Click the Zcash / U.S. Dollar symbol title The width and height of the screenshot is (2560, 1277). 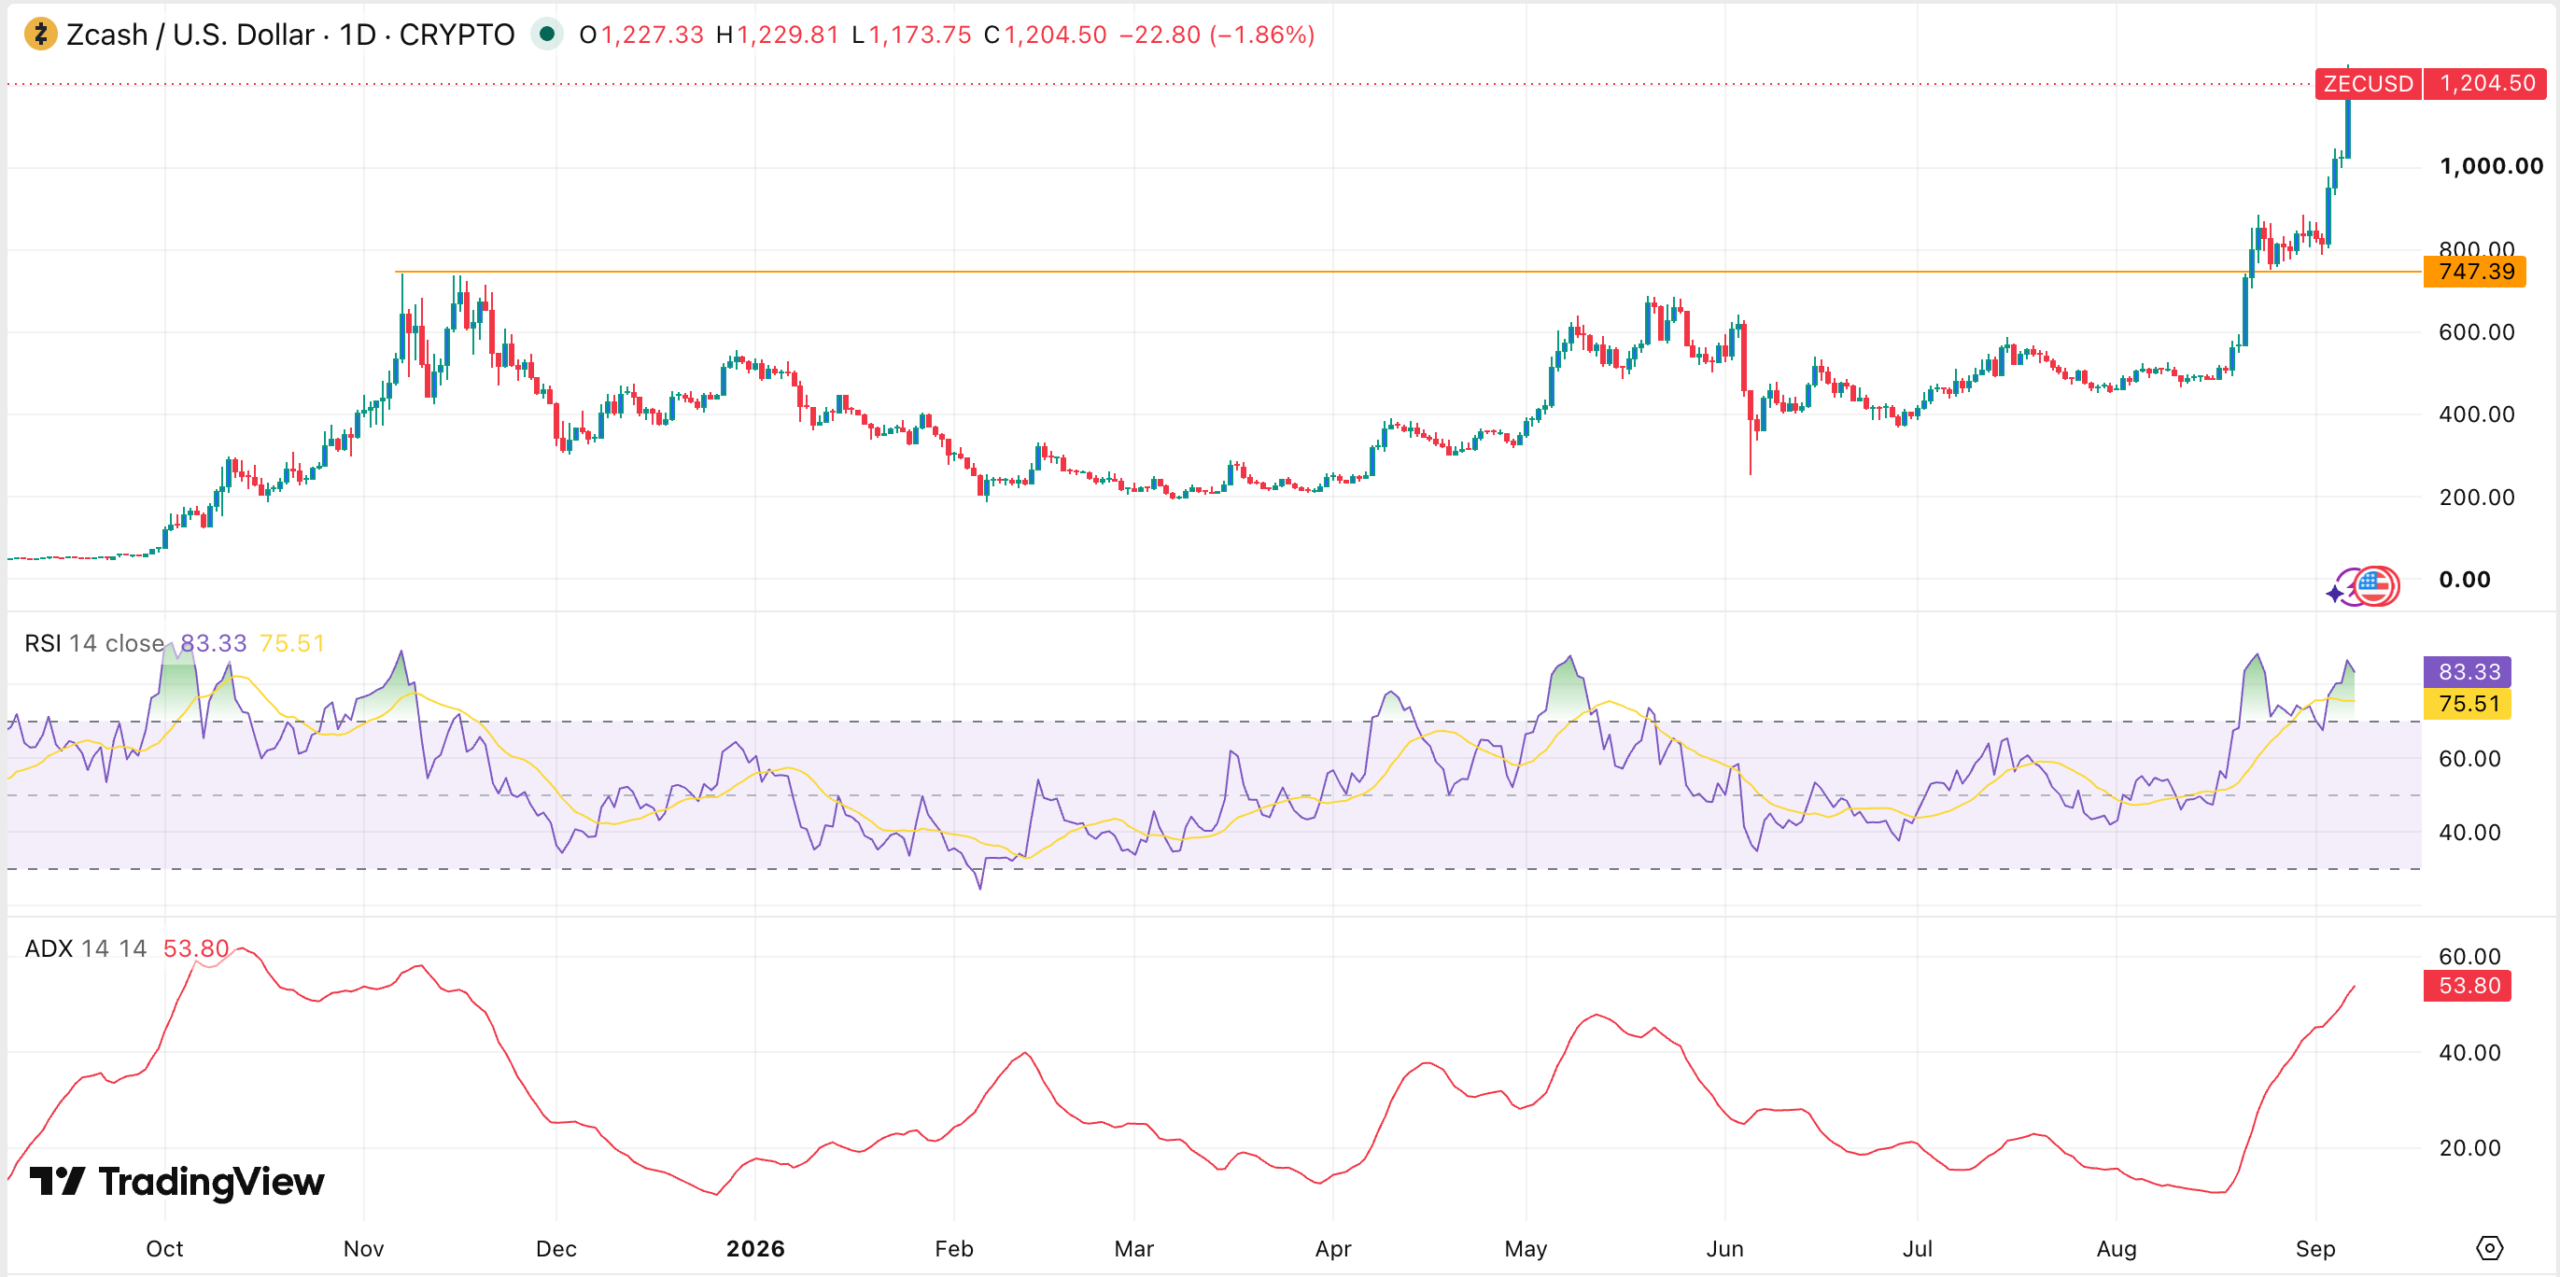(x=190, y=35)
